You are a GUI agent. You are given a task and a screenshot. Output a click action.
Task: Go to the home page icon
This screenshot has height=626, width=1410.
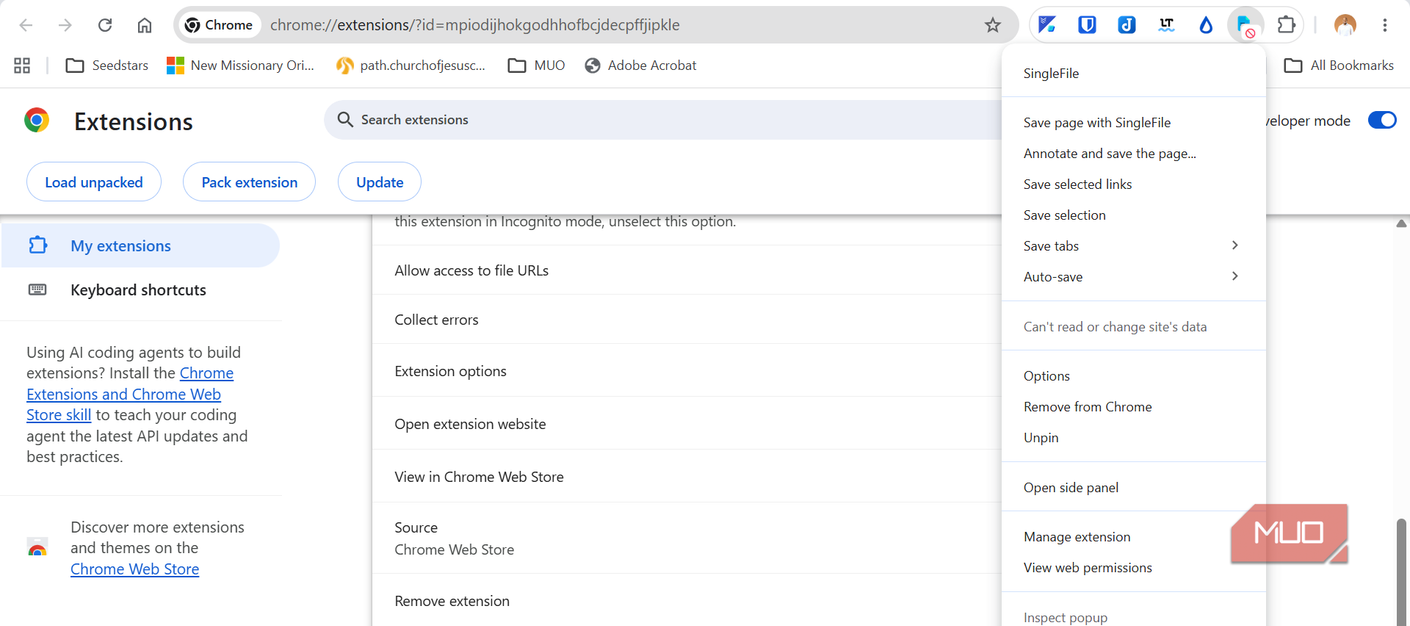[x=145, y=25]
